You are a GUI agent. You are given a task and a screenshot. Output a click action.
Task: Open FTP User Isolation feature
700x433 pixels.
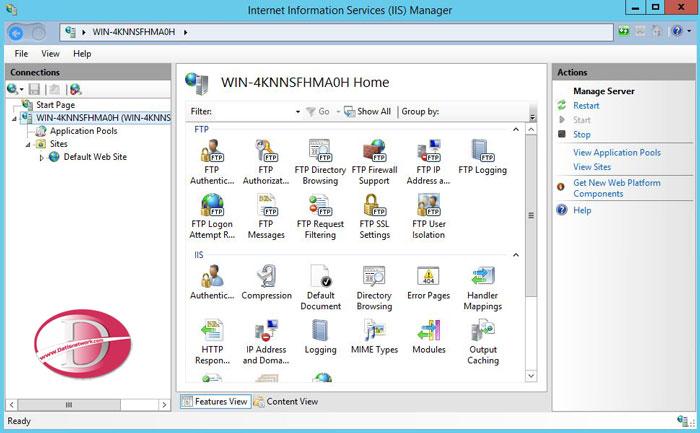pos(429,216)
